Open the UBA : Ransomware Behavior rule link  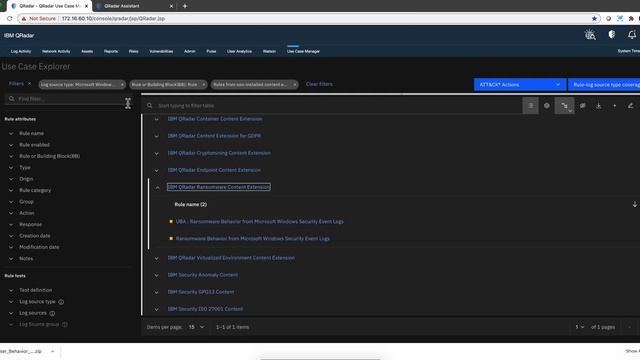pyautogui.click(x=260, y=222)
